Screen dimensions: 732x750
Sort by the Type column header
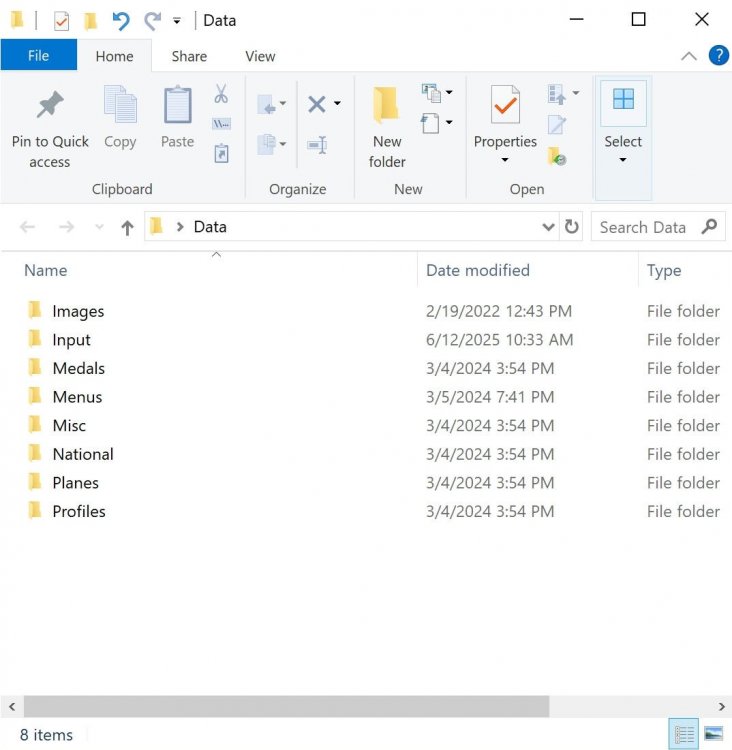(685, 270)
